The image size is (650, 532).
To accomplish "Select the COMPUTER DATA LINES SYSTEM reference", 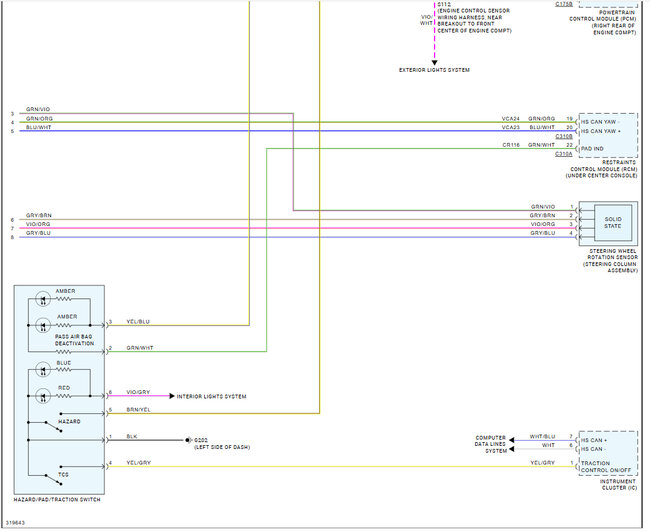I will pyautogui.click(x=491, y=444).
